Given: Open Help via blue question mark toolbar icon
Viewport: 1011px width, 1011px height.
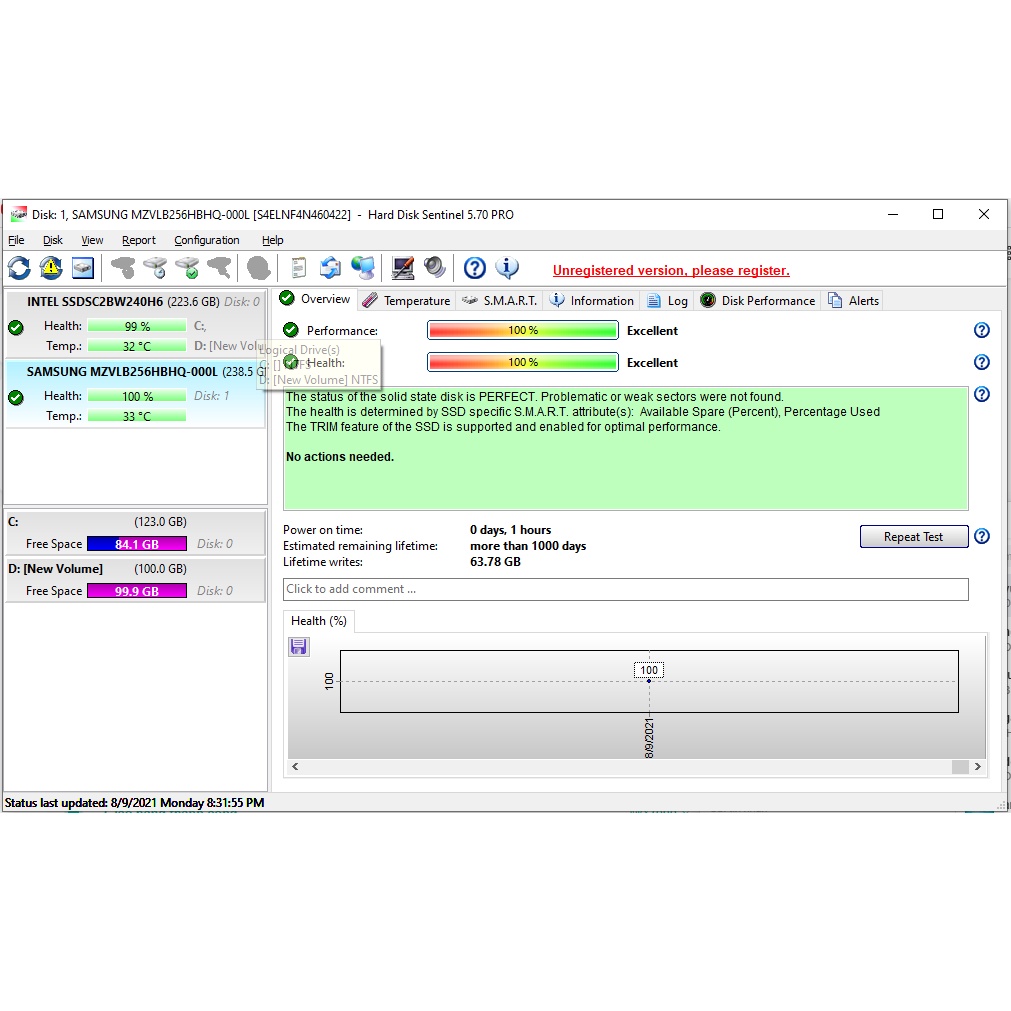Looking at the screenshot, I should [x=475, y=268].
